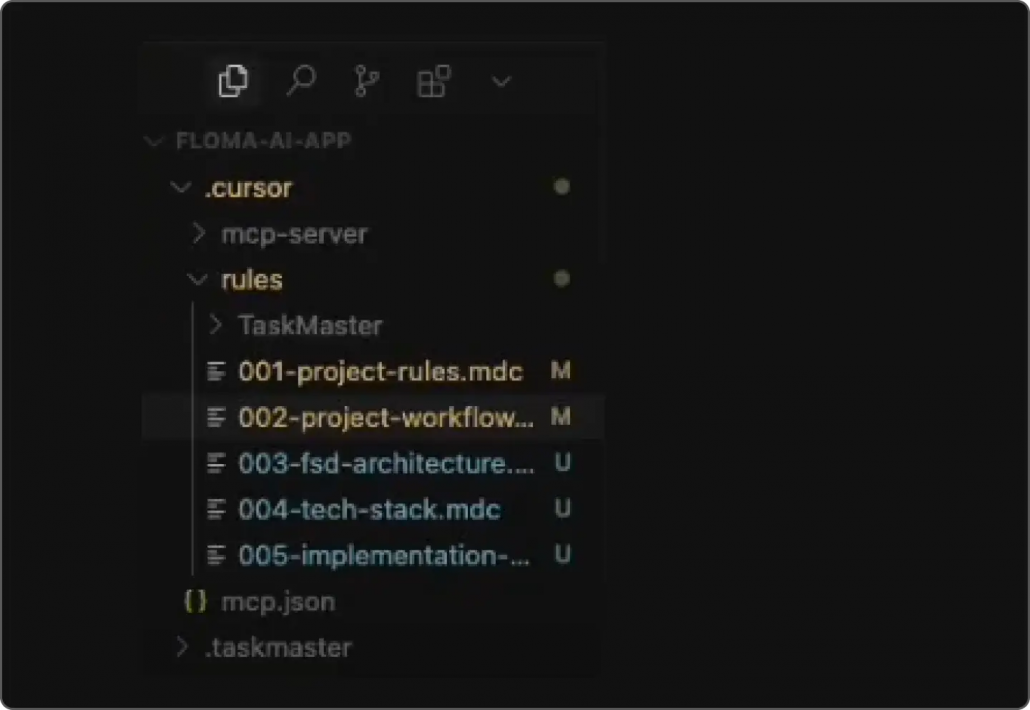
Task: Collapse the FLOMA-AI-APP root section
Action: [x=154, y=141]
